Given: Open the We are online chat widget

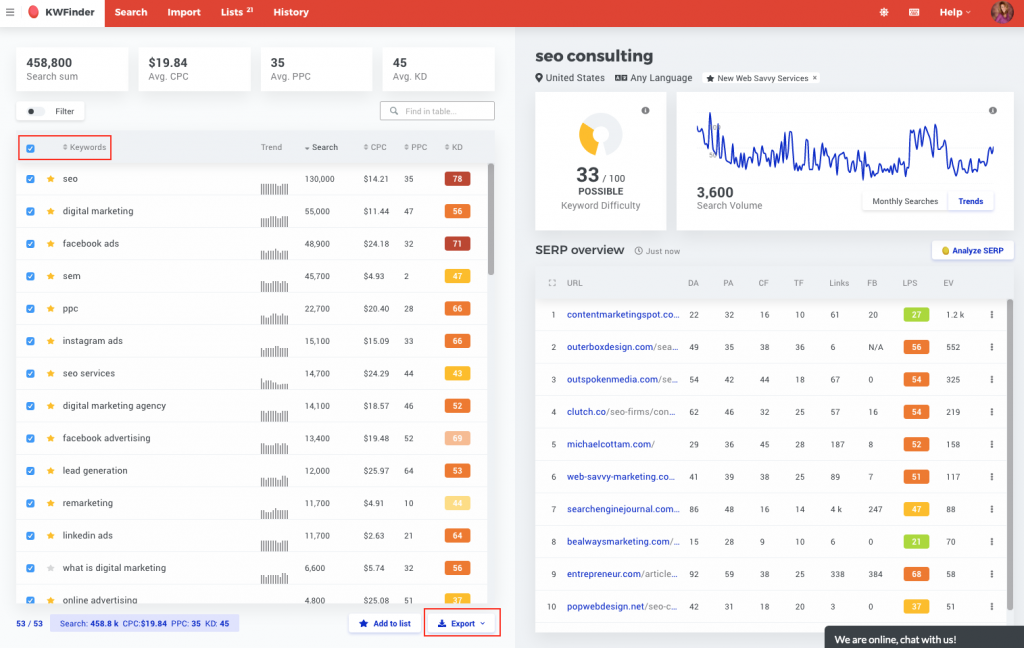Looking at the screenshot, I should (924, 638).
